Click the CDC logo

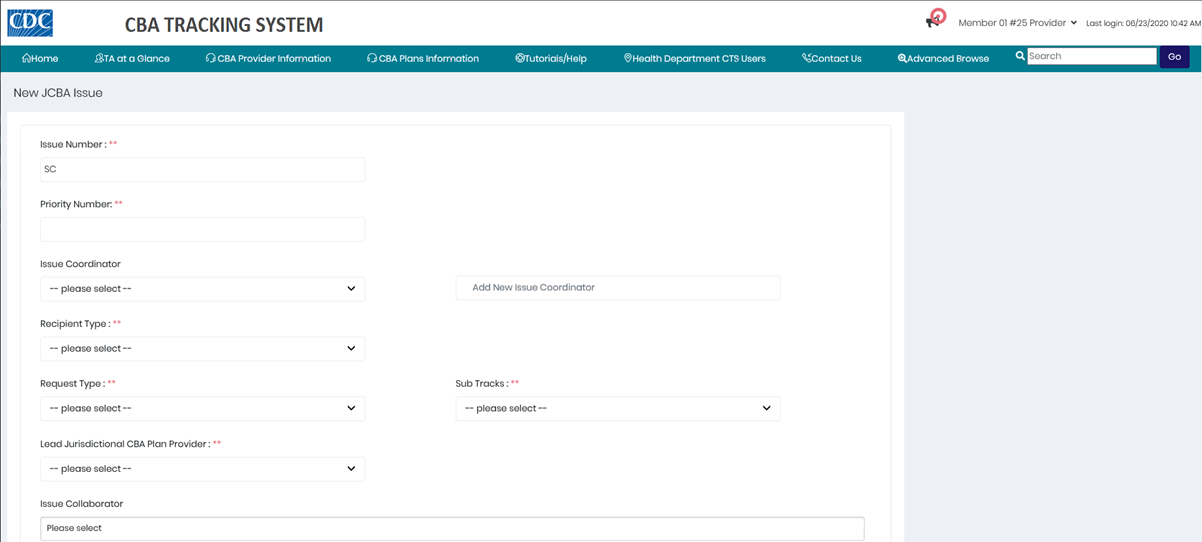point(30,23)
